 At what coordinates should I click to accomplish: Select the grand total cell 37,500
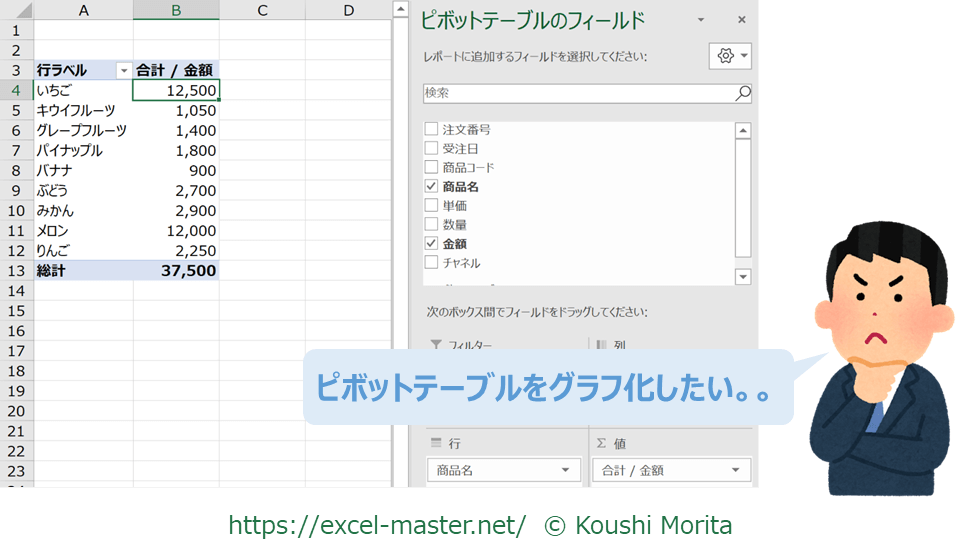[x=176, y=271]
